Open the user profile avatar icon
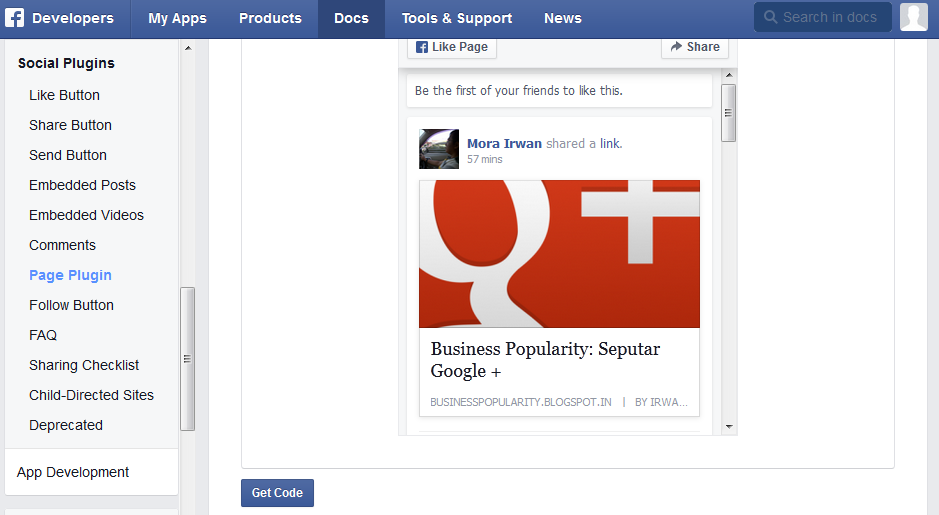This screenshot has width=939, height=515. point(913,17)
